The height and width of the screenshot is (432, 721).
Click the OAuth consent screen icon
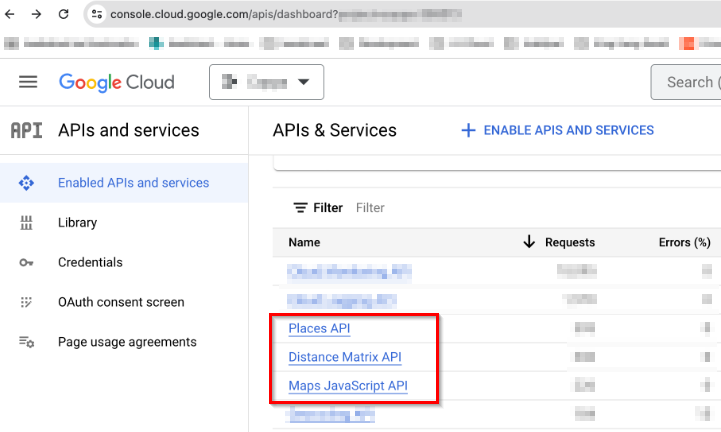(26, 302)
